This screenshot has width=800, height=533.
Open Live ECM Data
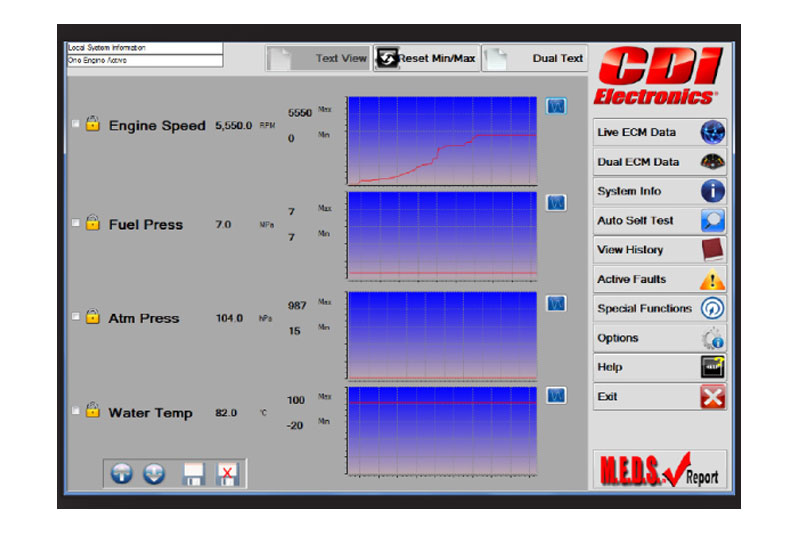click(x=659, y=132)
